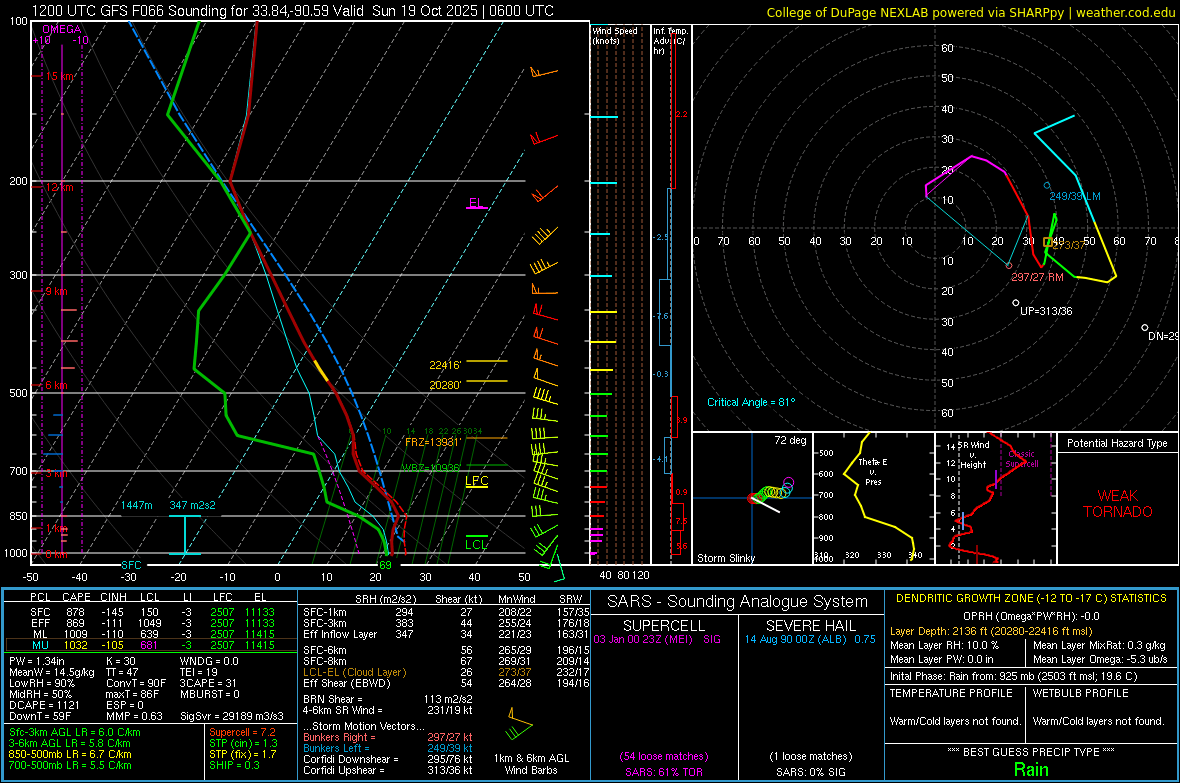Select the EFF parcel row in the table

[151, 623]
